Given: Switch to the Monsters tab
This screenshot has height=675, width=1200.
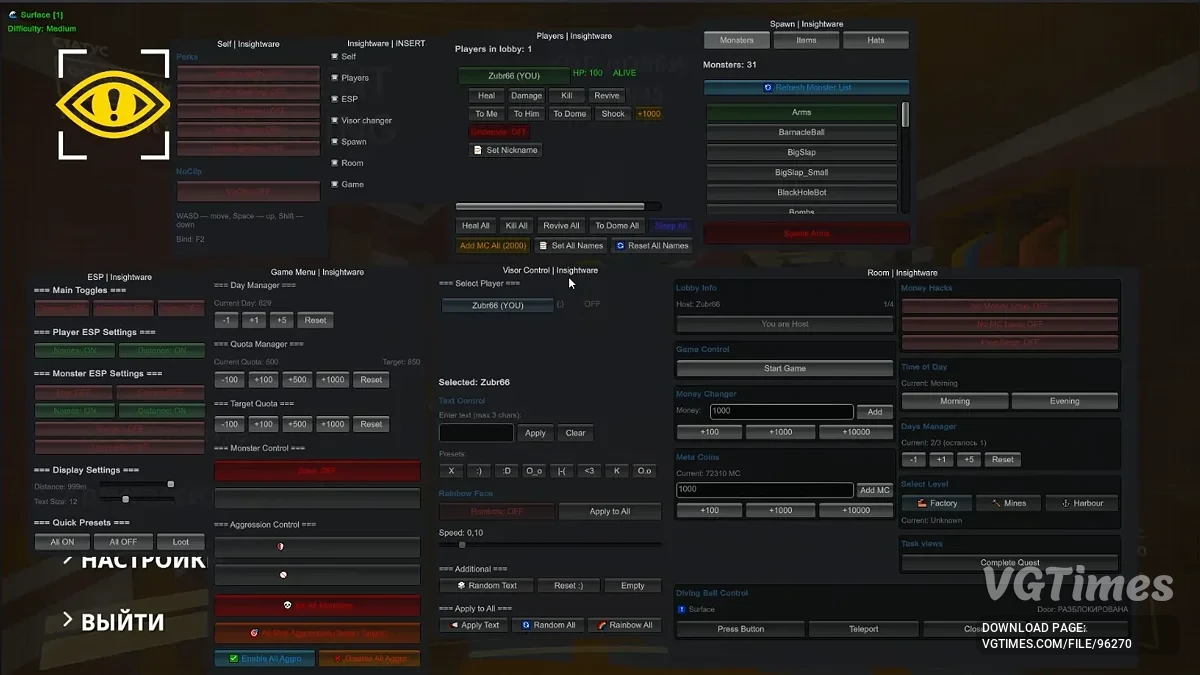Looking at the screenshot, I should click(x=737, y=40).
